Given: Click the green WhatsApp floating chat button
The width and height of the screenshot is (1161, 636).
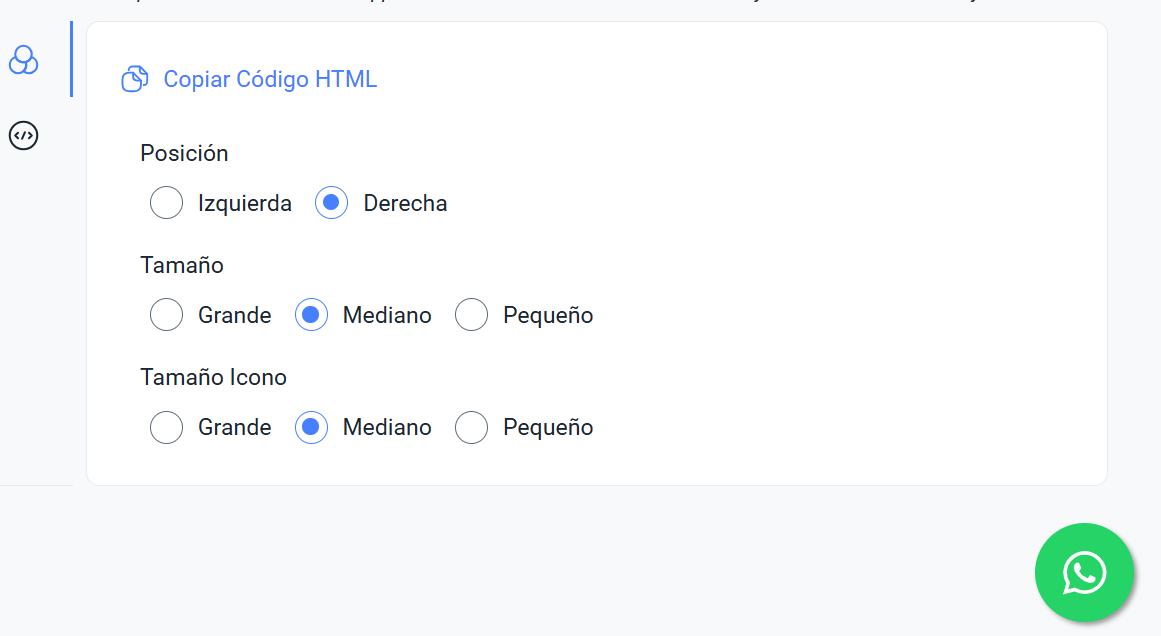Looking at the screenshot, I should pos(1084,573).
